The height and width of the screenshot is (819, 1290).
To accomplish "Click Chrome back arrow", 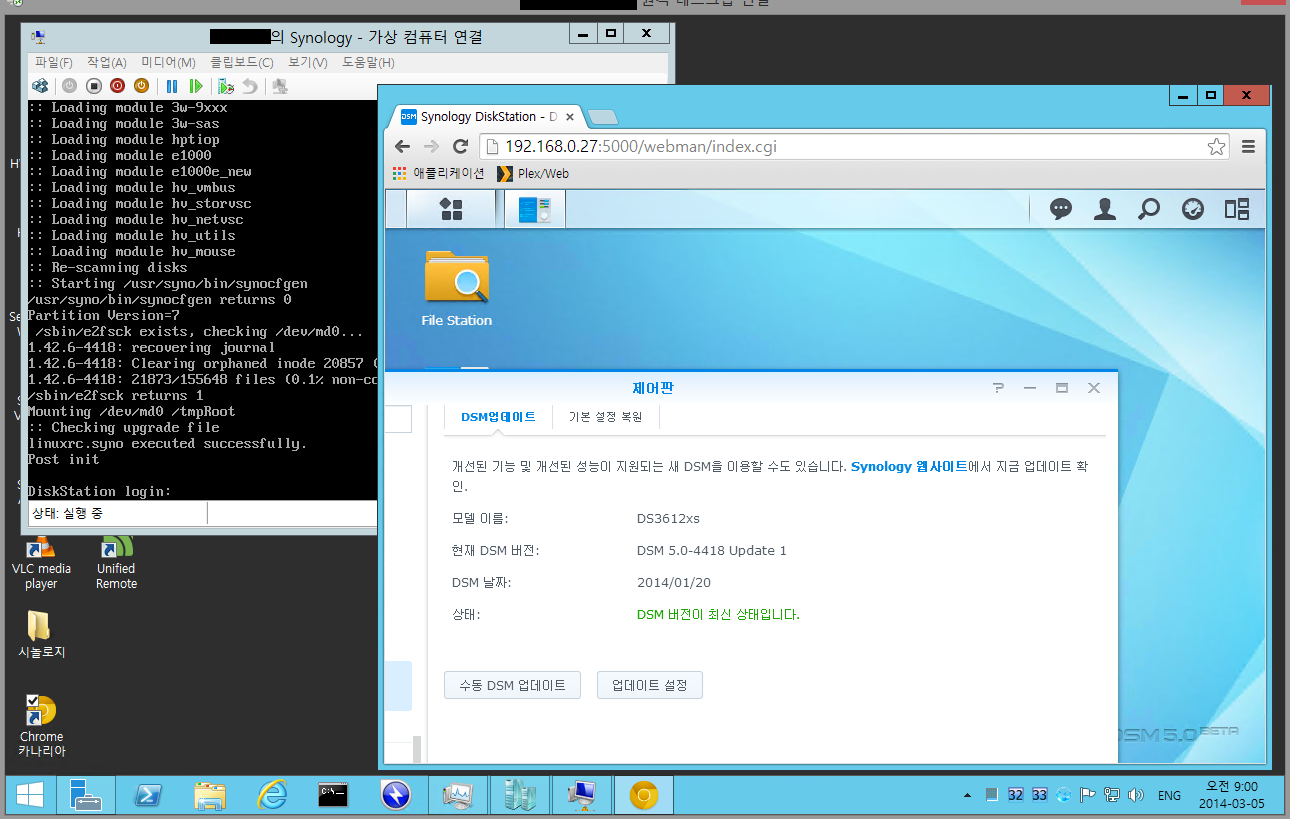I will click(x=402, y=146).
